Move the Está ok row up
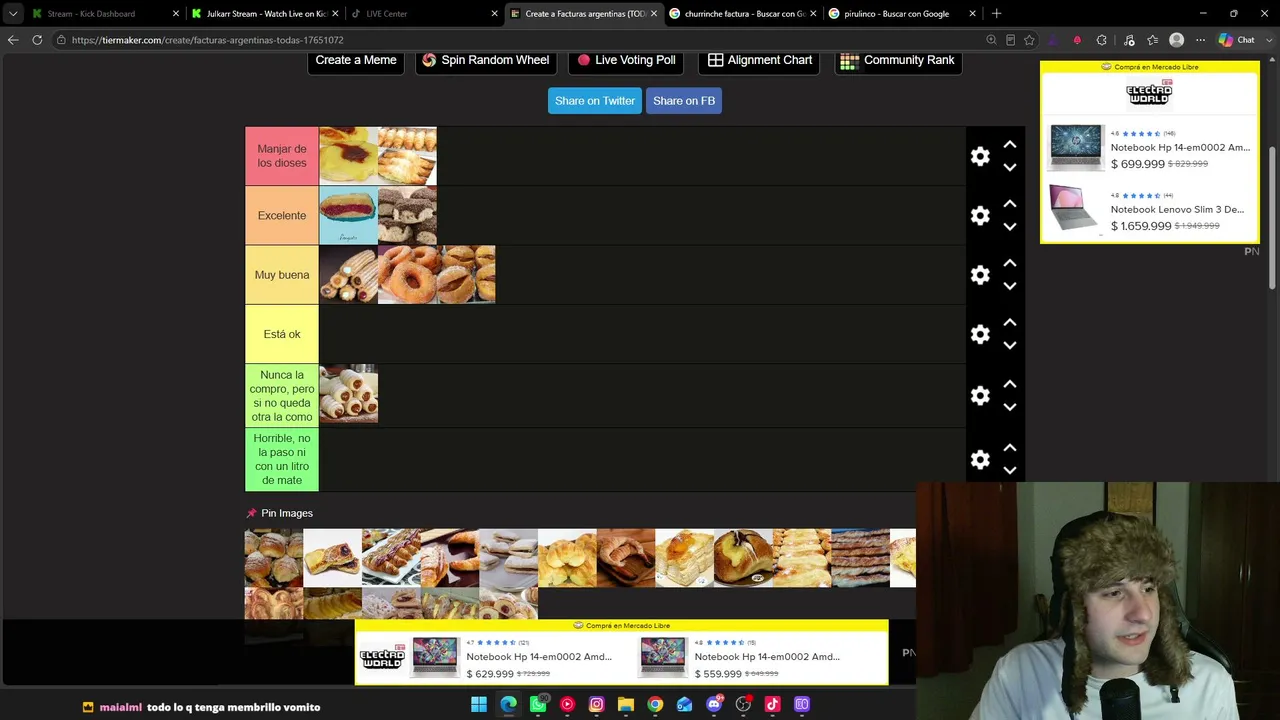The image size is (1280, 720). coord(1010,322)
